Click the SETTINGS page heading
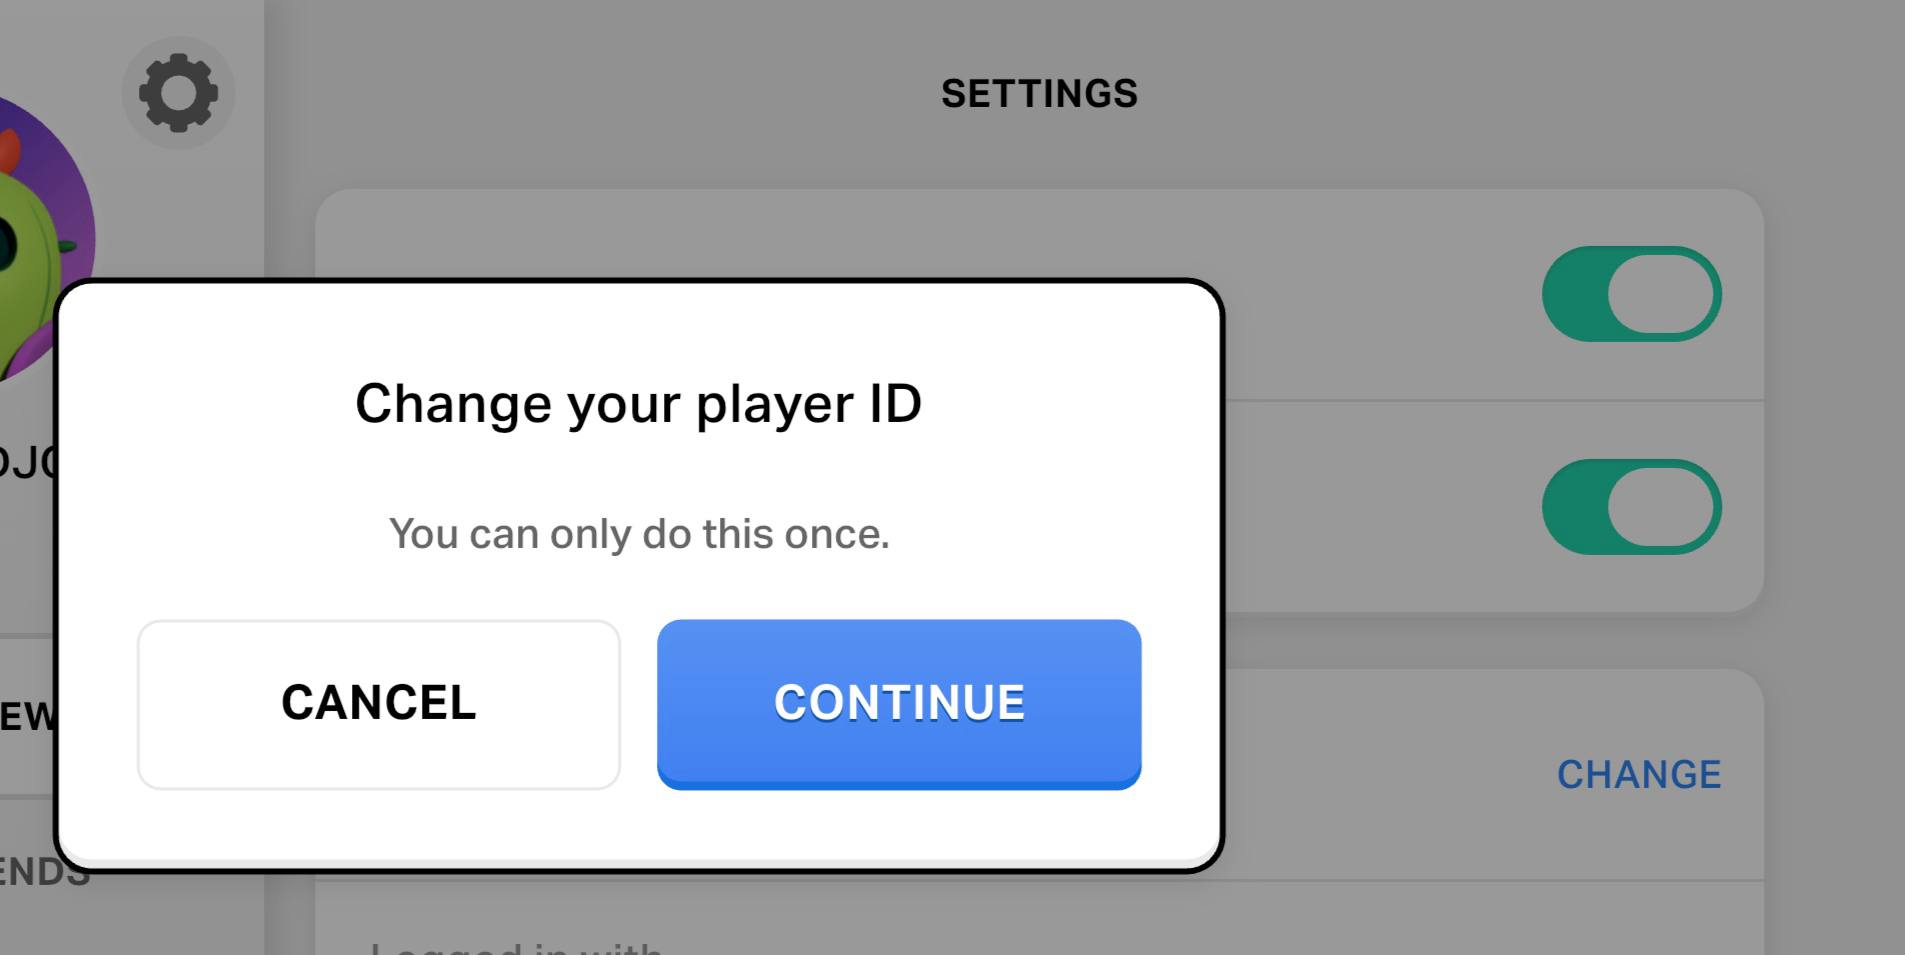The height and width of the screenshot is (955, 1905). pos(1039,94)
